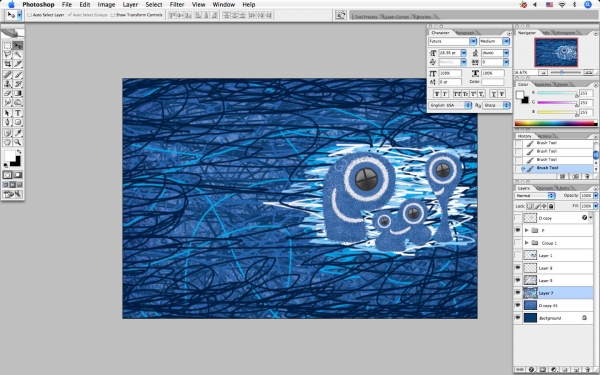Image resolution: width=600 pixels, height=375 pixels.
Task: Open the Filter menu
Action: [x=177, y=5]
